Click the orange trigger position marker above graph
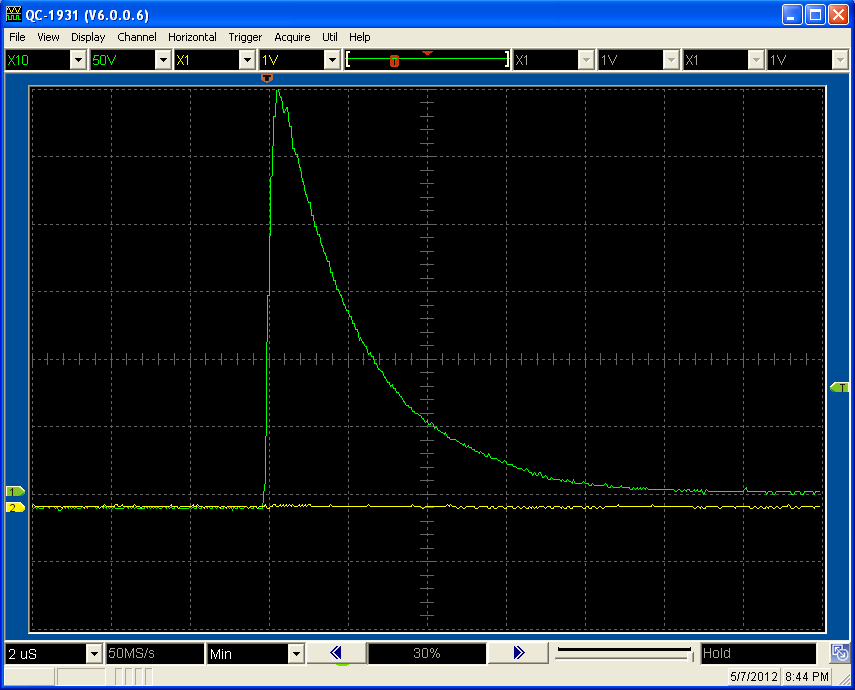Image resolution: width=855 pixels, height=690 pixels. 266,78
